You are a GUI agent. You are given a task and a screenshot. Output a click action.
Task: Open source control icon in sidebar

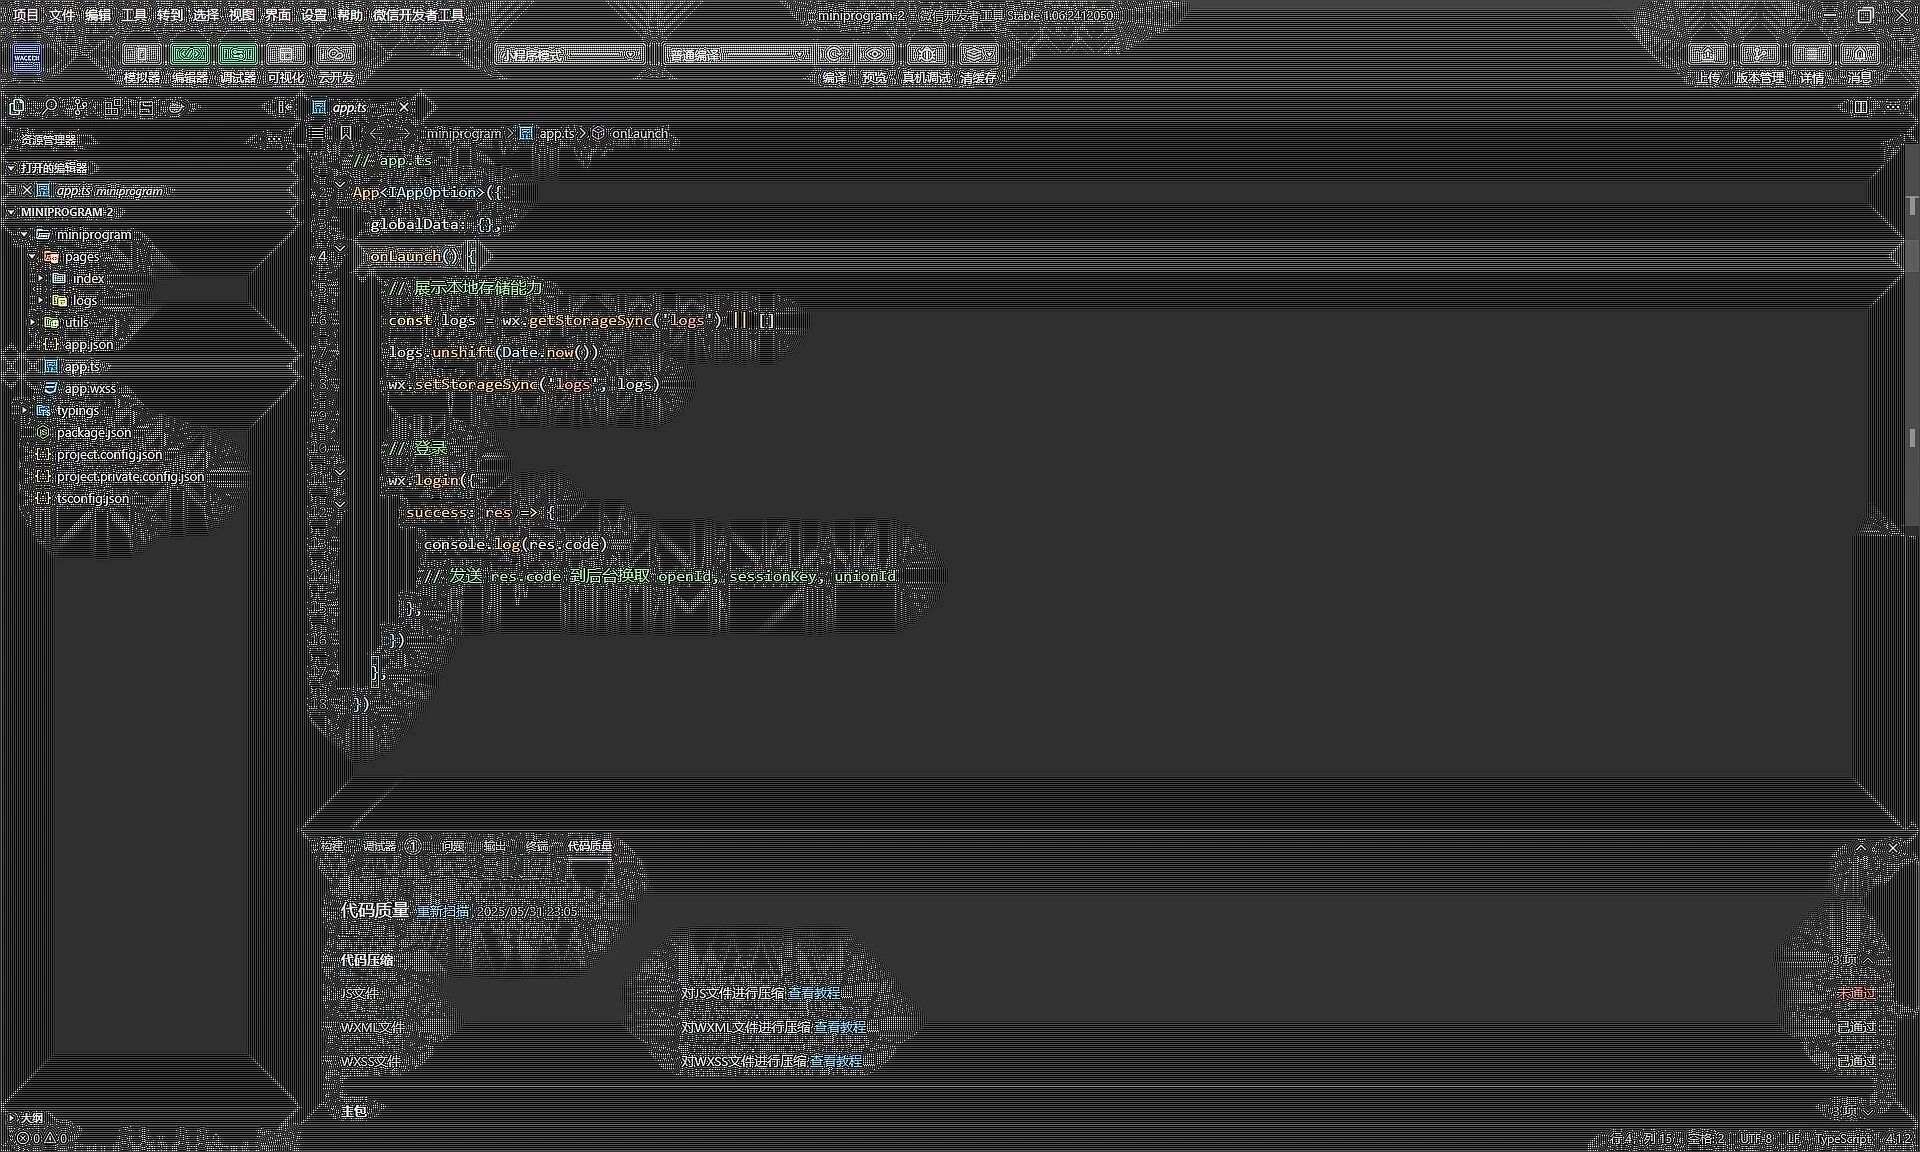tap(81, 107)
